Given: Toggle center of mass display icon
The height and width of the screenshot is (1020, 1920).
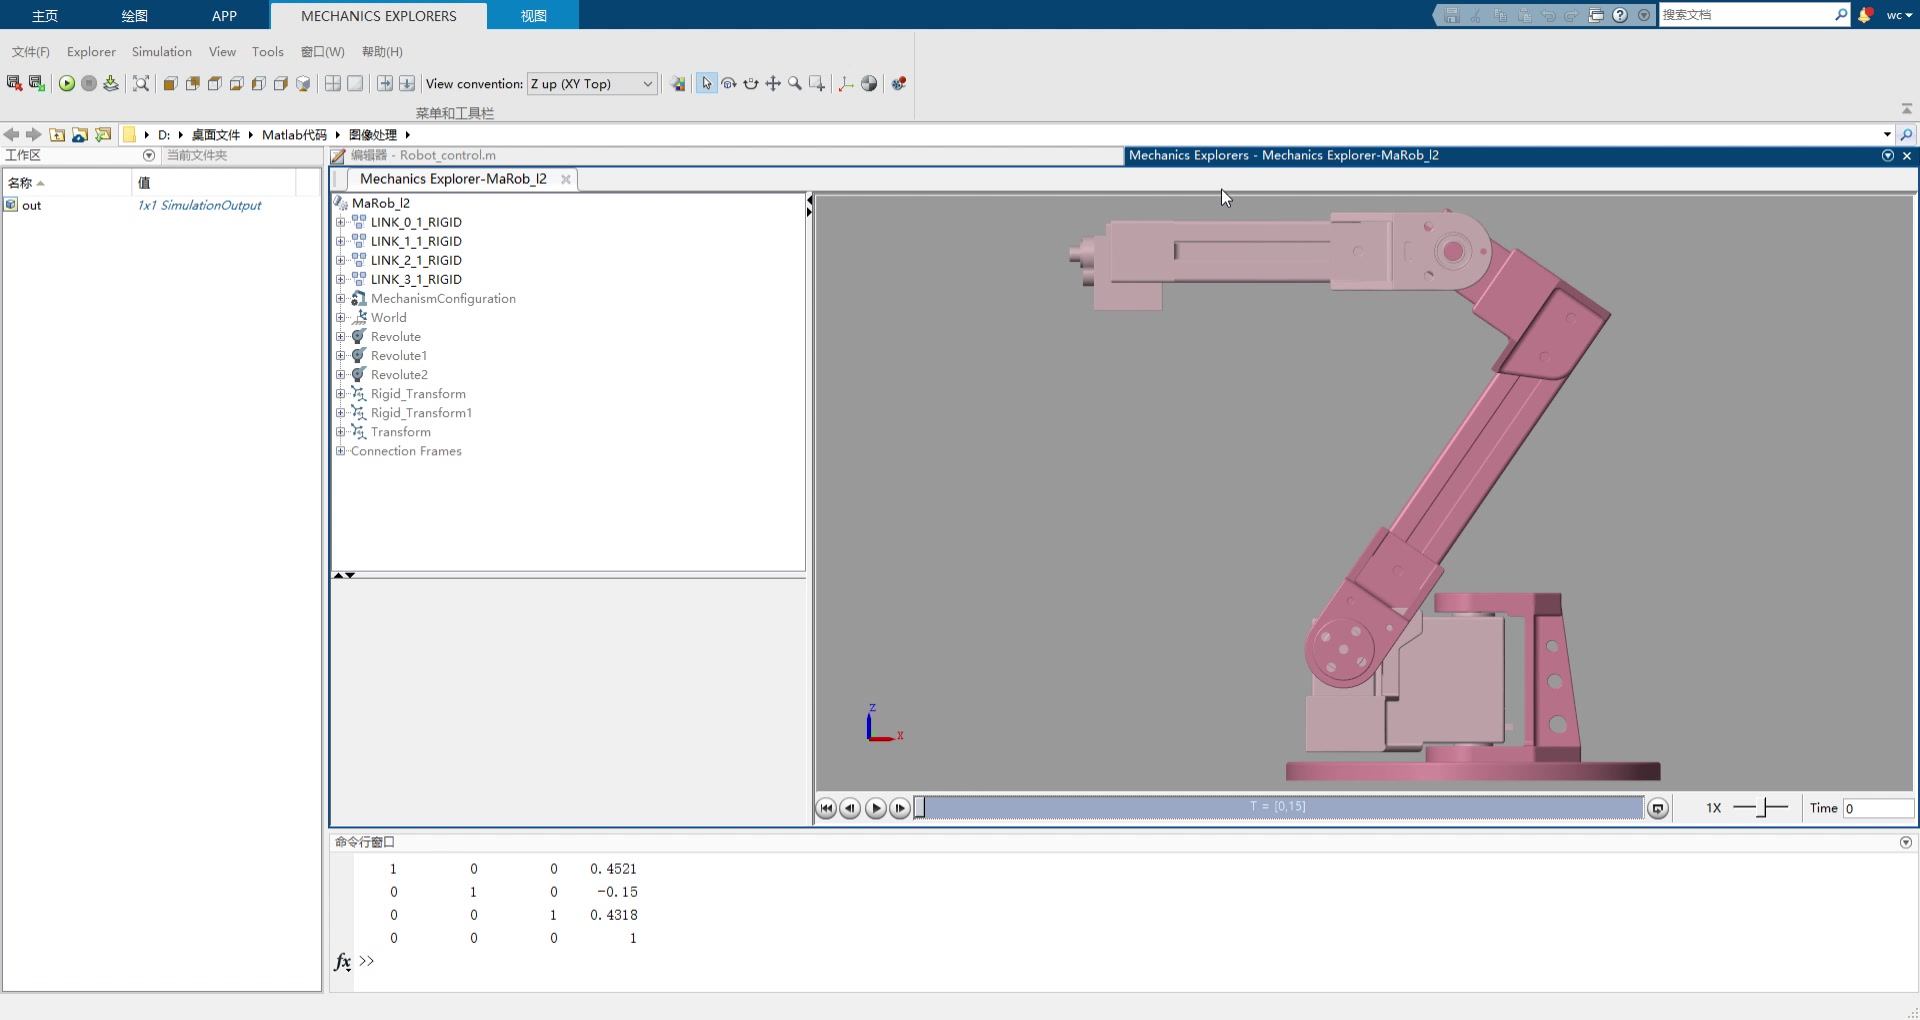Looking at the screenshot, I should [x=869, y=84].
